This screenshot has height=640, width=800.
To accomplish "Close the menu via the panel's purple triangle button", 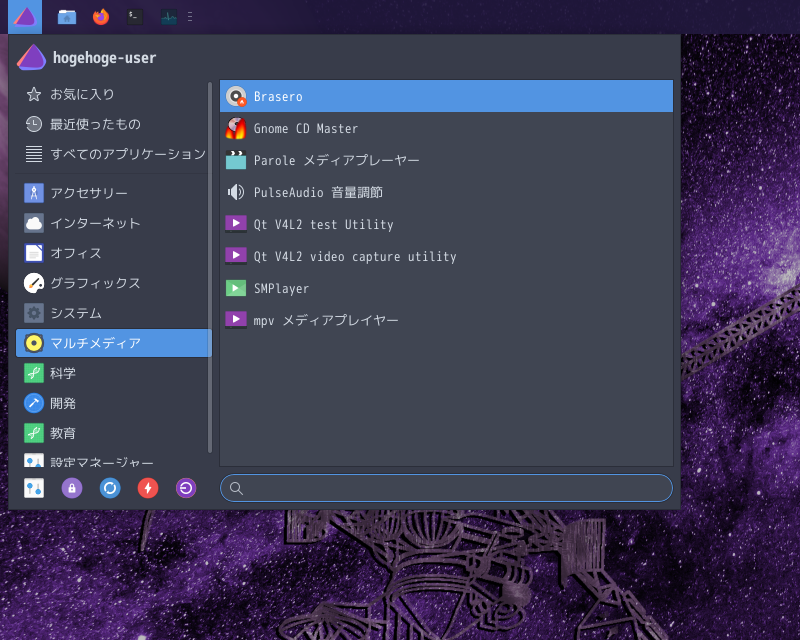I will coord(25,17).
